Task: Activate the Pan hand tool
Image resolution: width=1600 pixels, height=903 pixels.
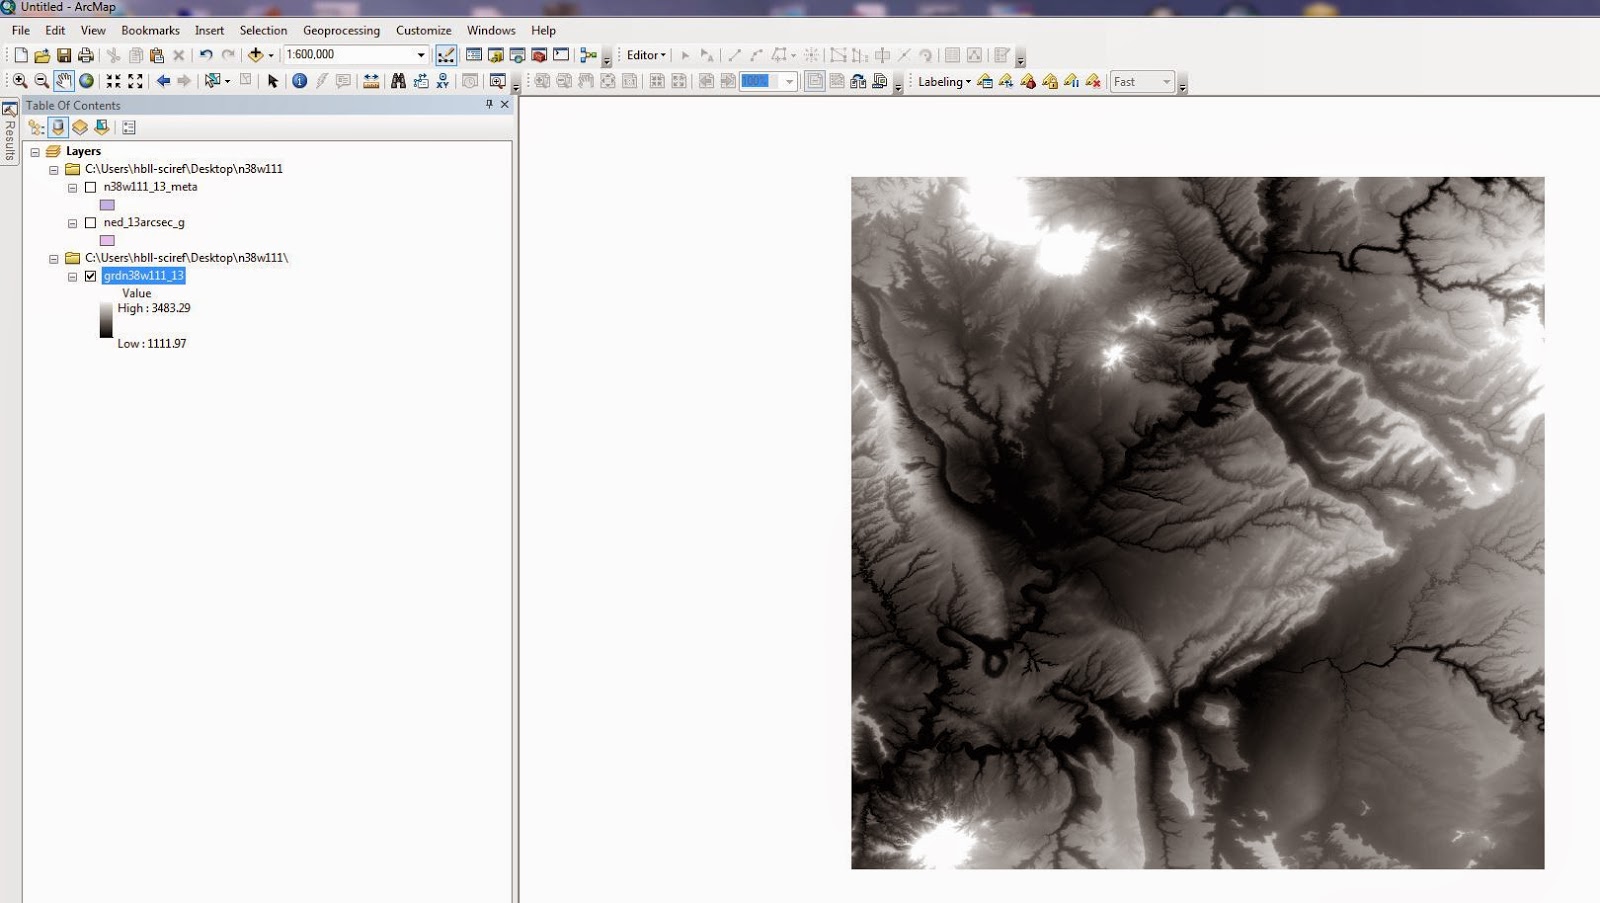Action: 64,81
